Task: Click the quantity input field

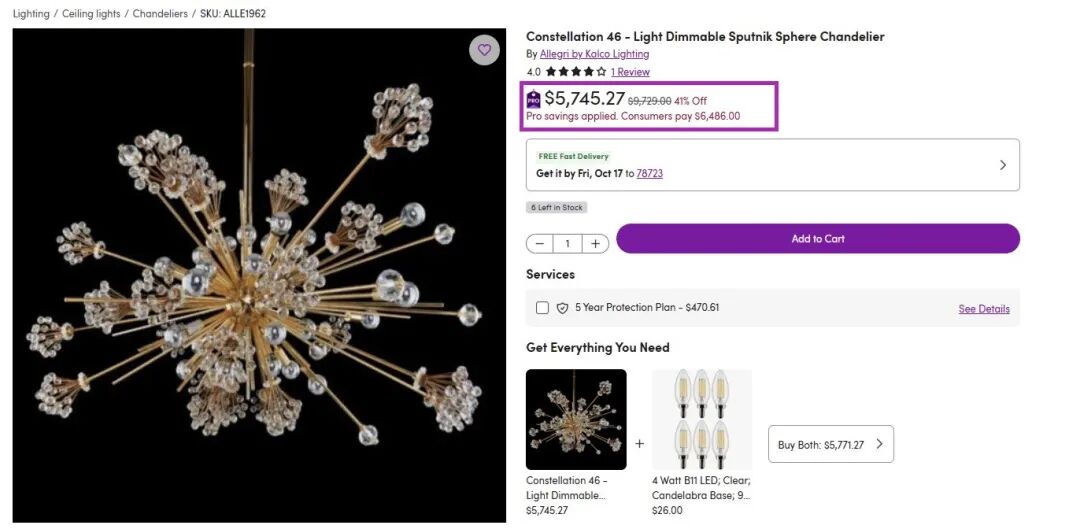Action: 567,244
